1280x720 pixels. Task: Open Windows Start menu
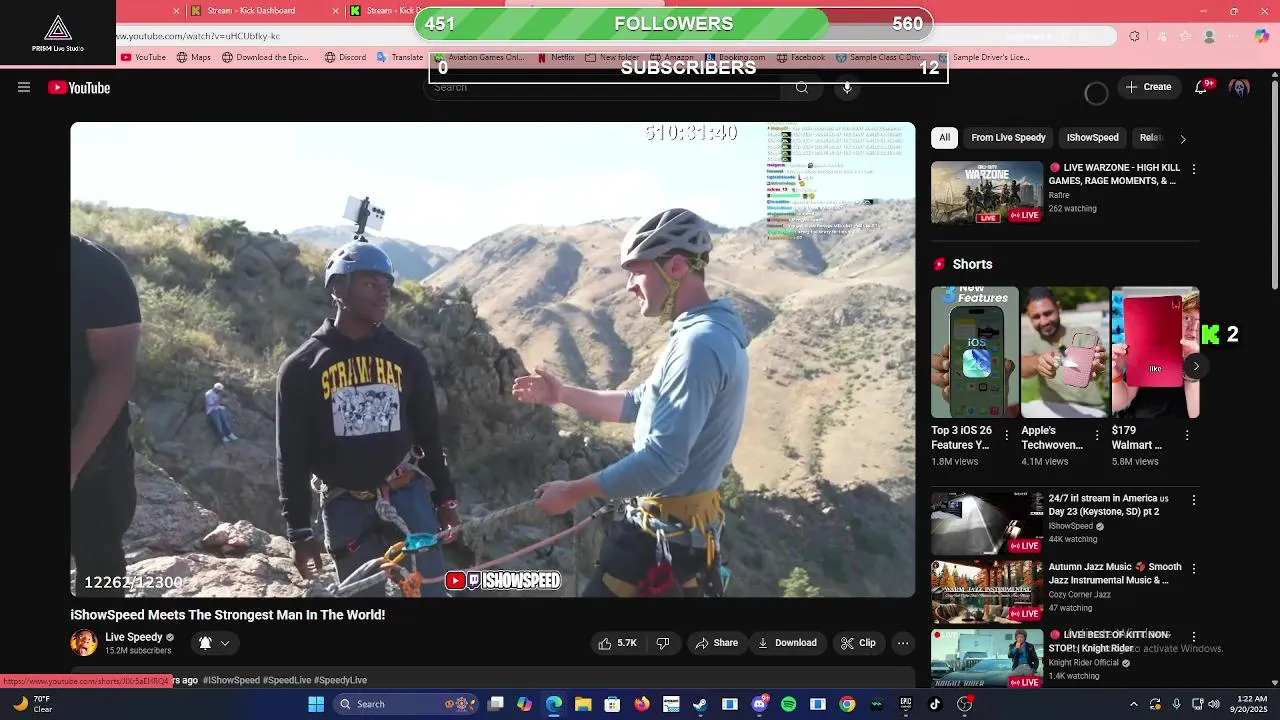pyautogui.click(x=316, y=704)
